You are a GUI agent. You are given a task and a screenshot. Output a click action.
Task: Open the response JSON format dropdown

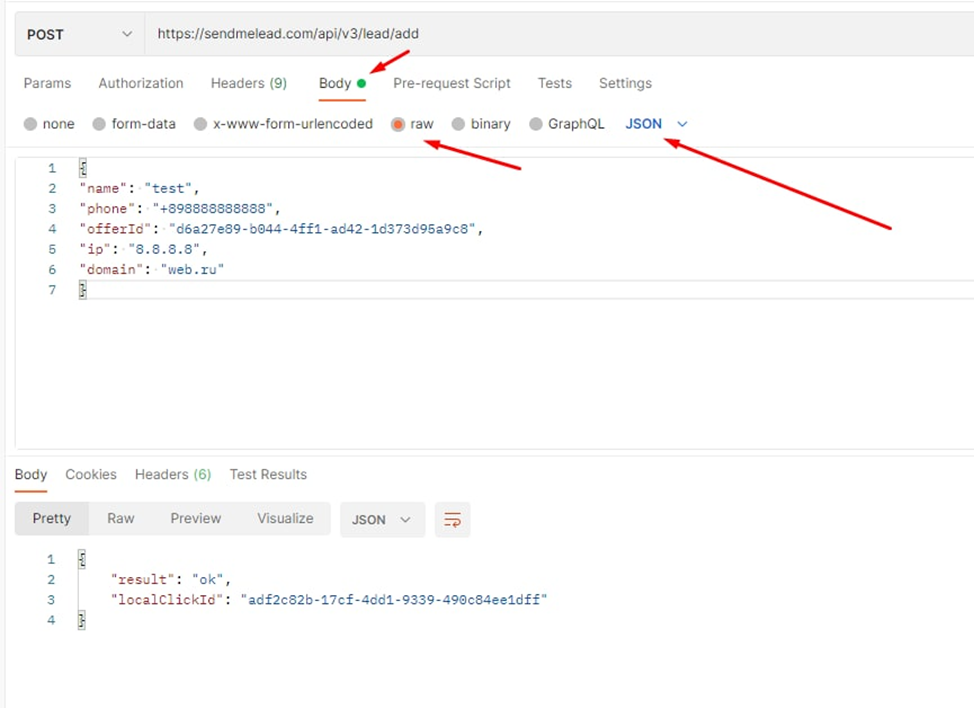[x=382, y=520]
